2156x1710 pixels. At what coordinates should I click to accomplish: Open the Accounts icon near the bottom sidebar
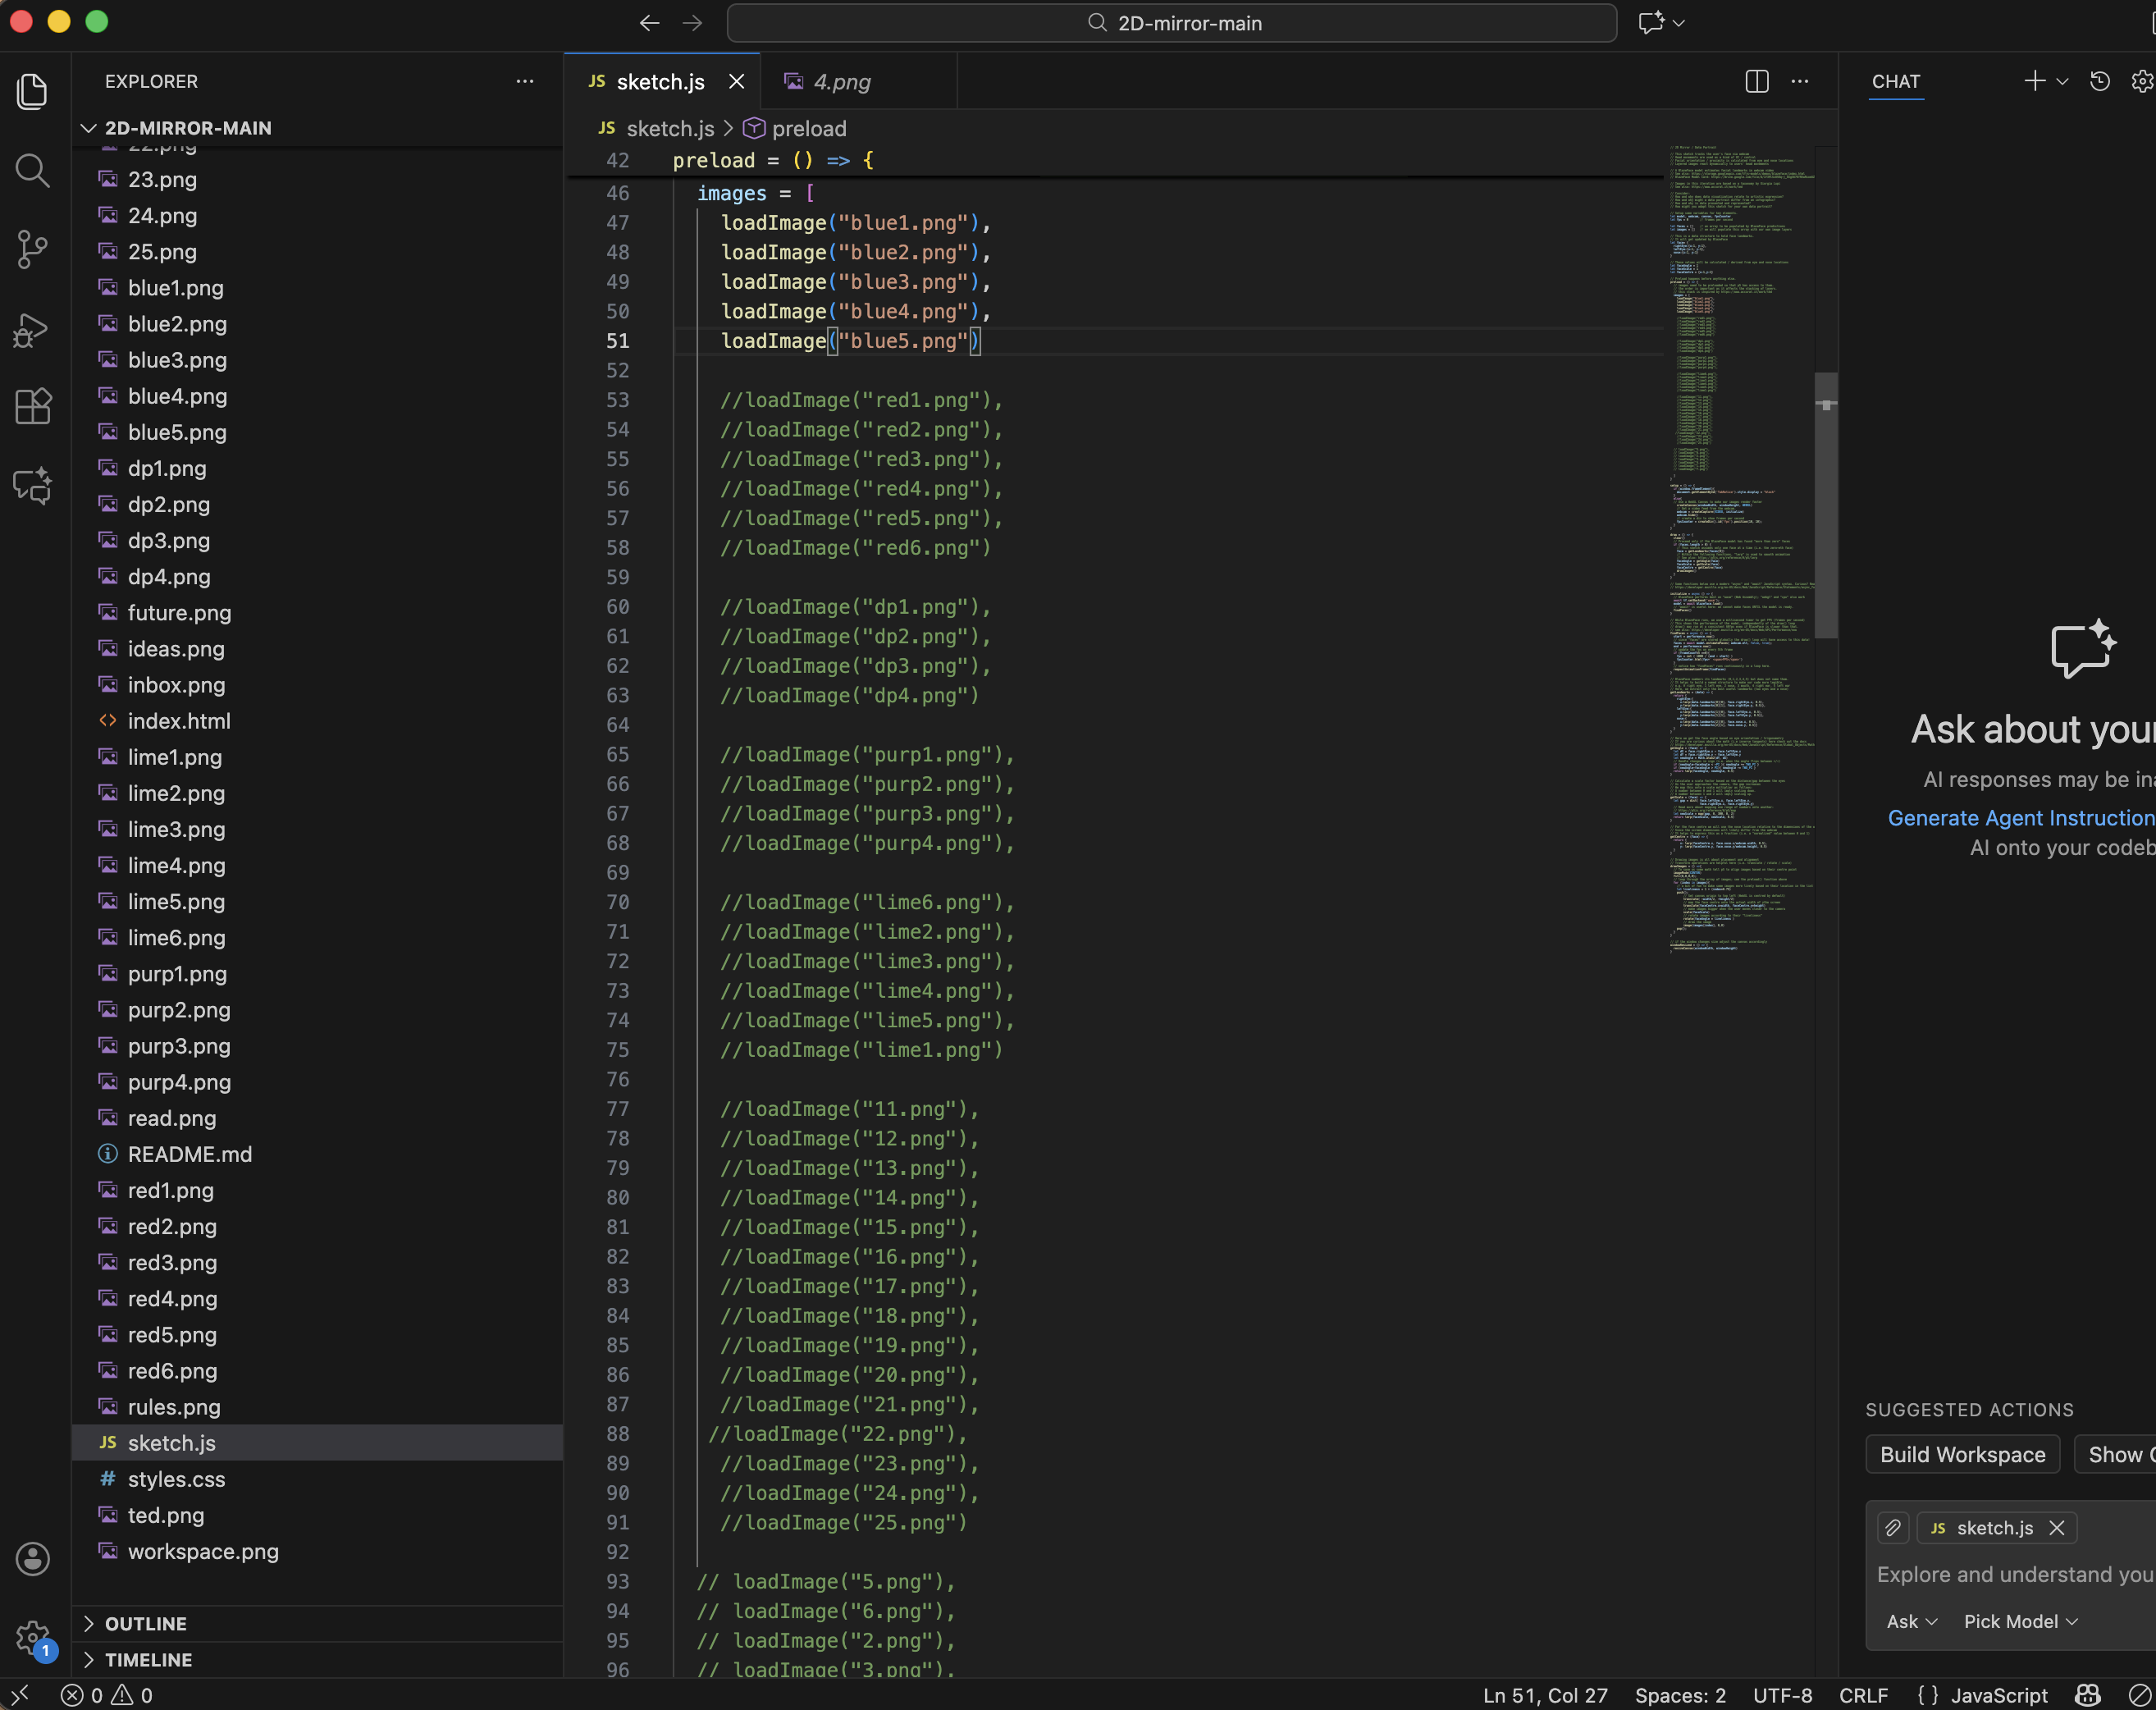point(33,1558)
